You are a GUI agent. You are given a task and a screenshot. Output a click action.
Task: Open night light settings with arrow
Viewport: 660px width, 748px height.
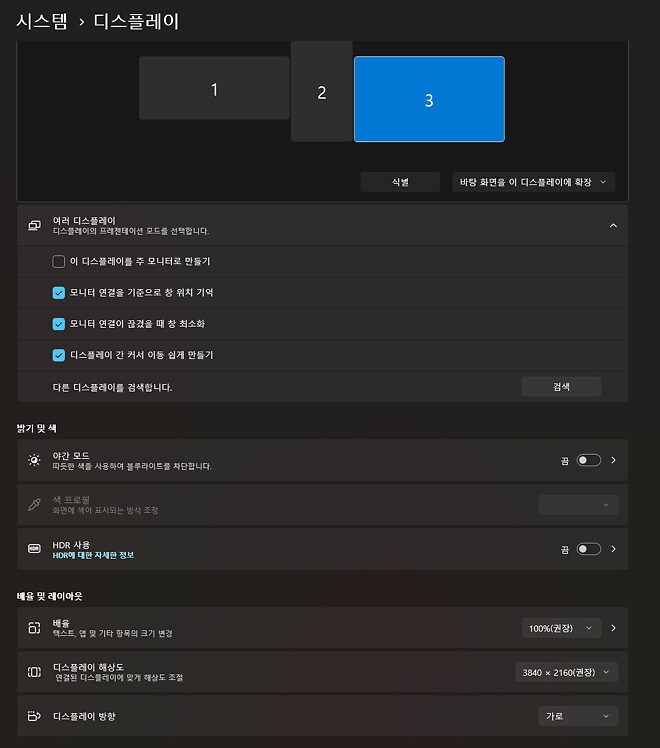pos(613,460)
